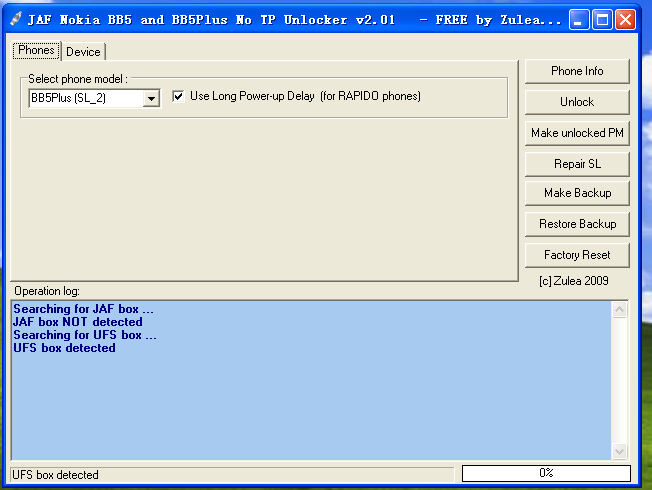Click the 0% progress bar
This screenshot has height=490, width=652.
(546, 473)
